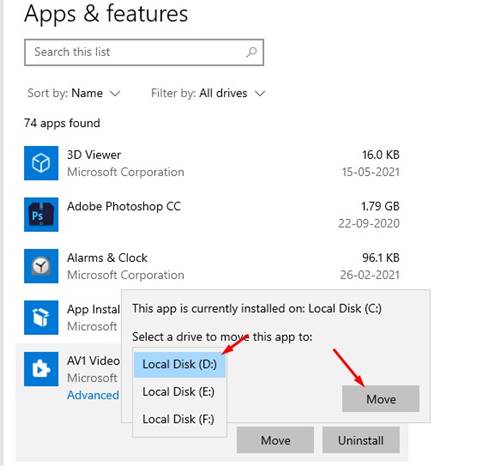Image resolution: width=500 pixels, height=466 pixels.
Task: Click the App Installer icon
Action: pyautogui.click(x=41, y=317)
